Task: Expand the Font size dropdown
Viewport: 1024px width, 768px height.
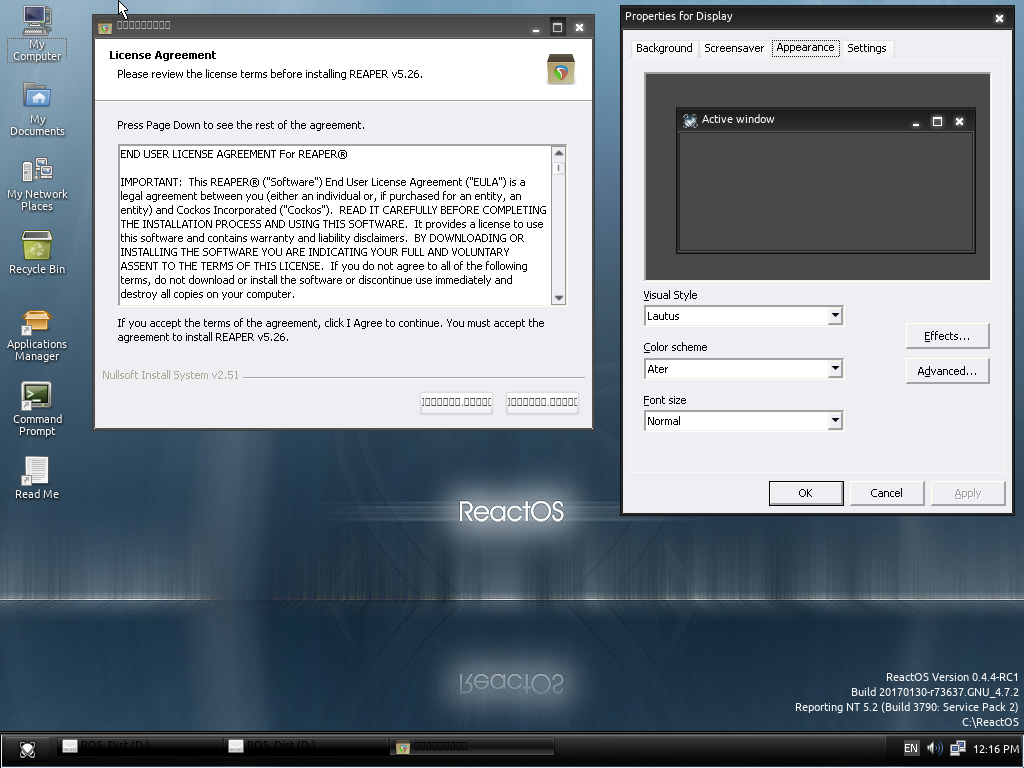Action: 834,421
